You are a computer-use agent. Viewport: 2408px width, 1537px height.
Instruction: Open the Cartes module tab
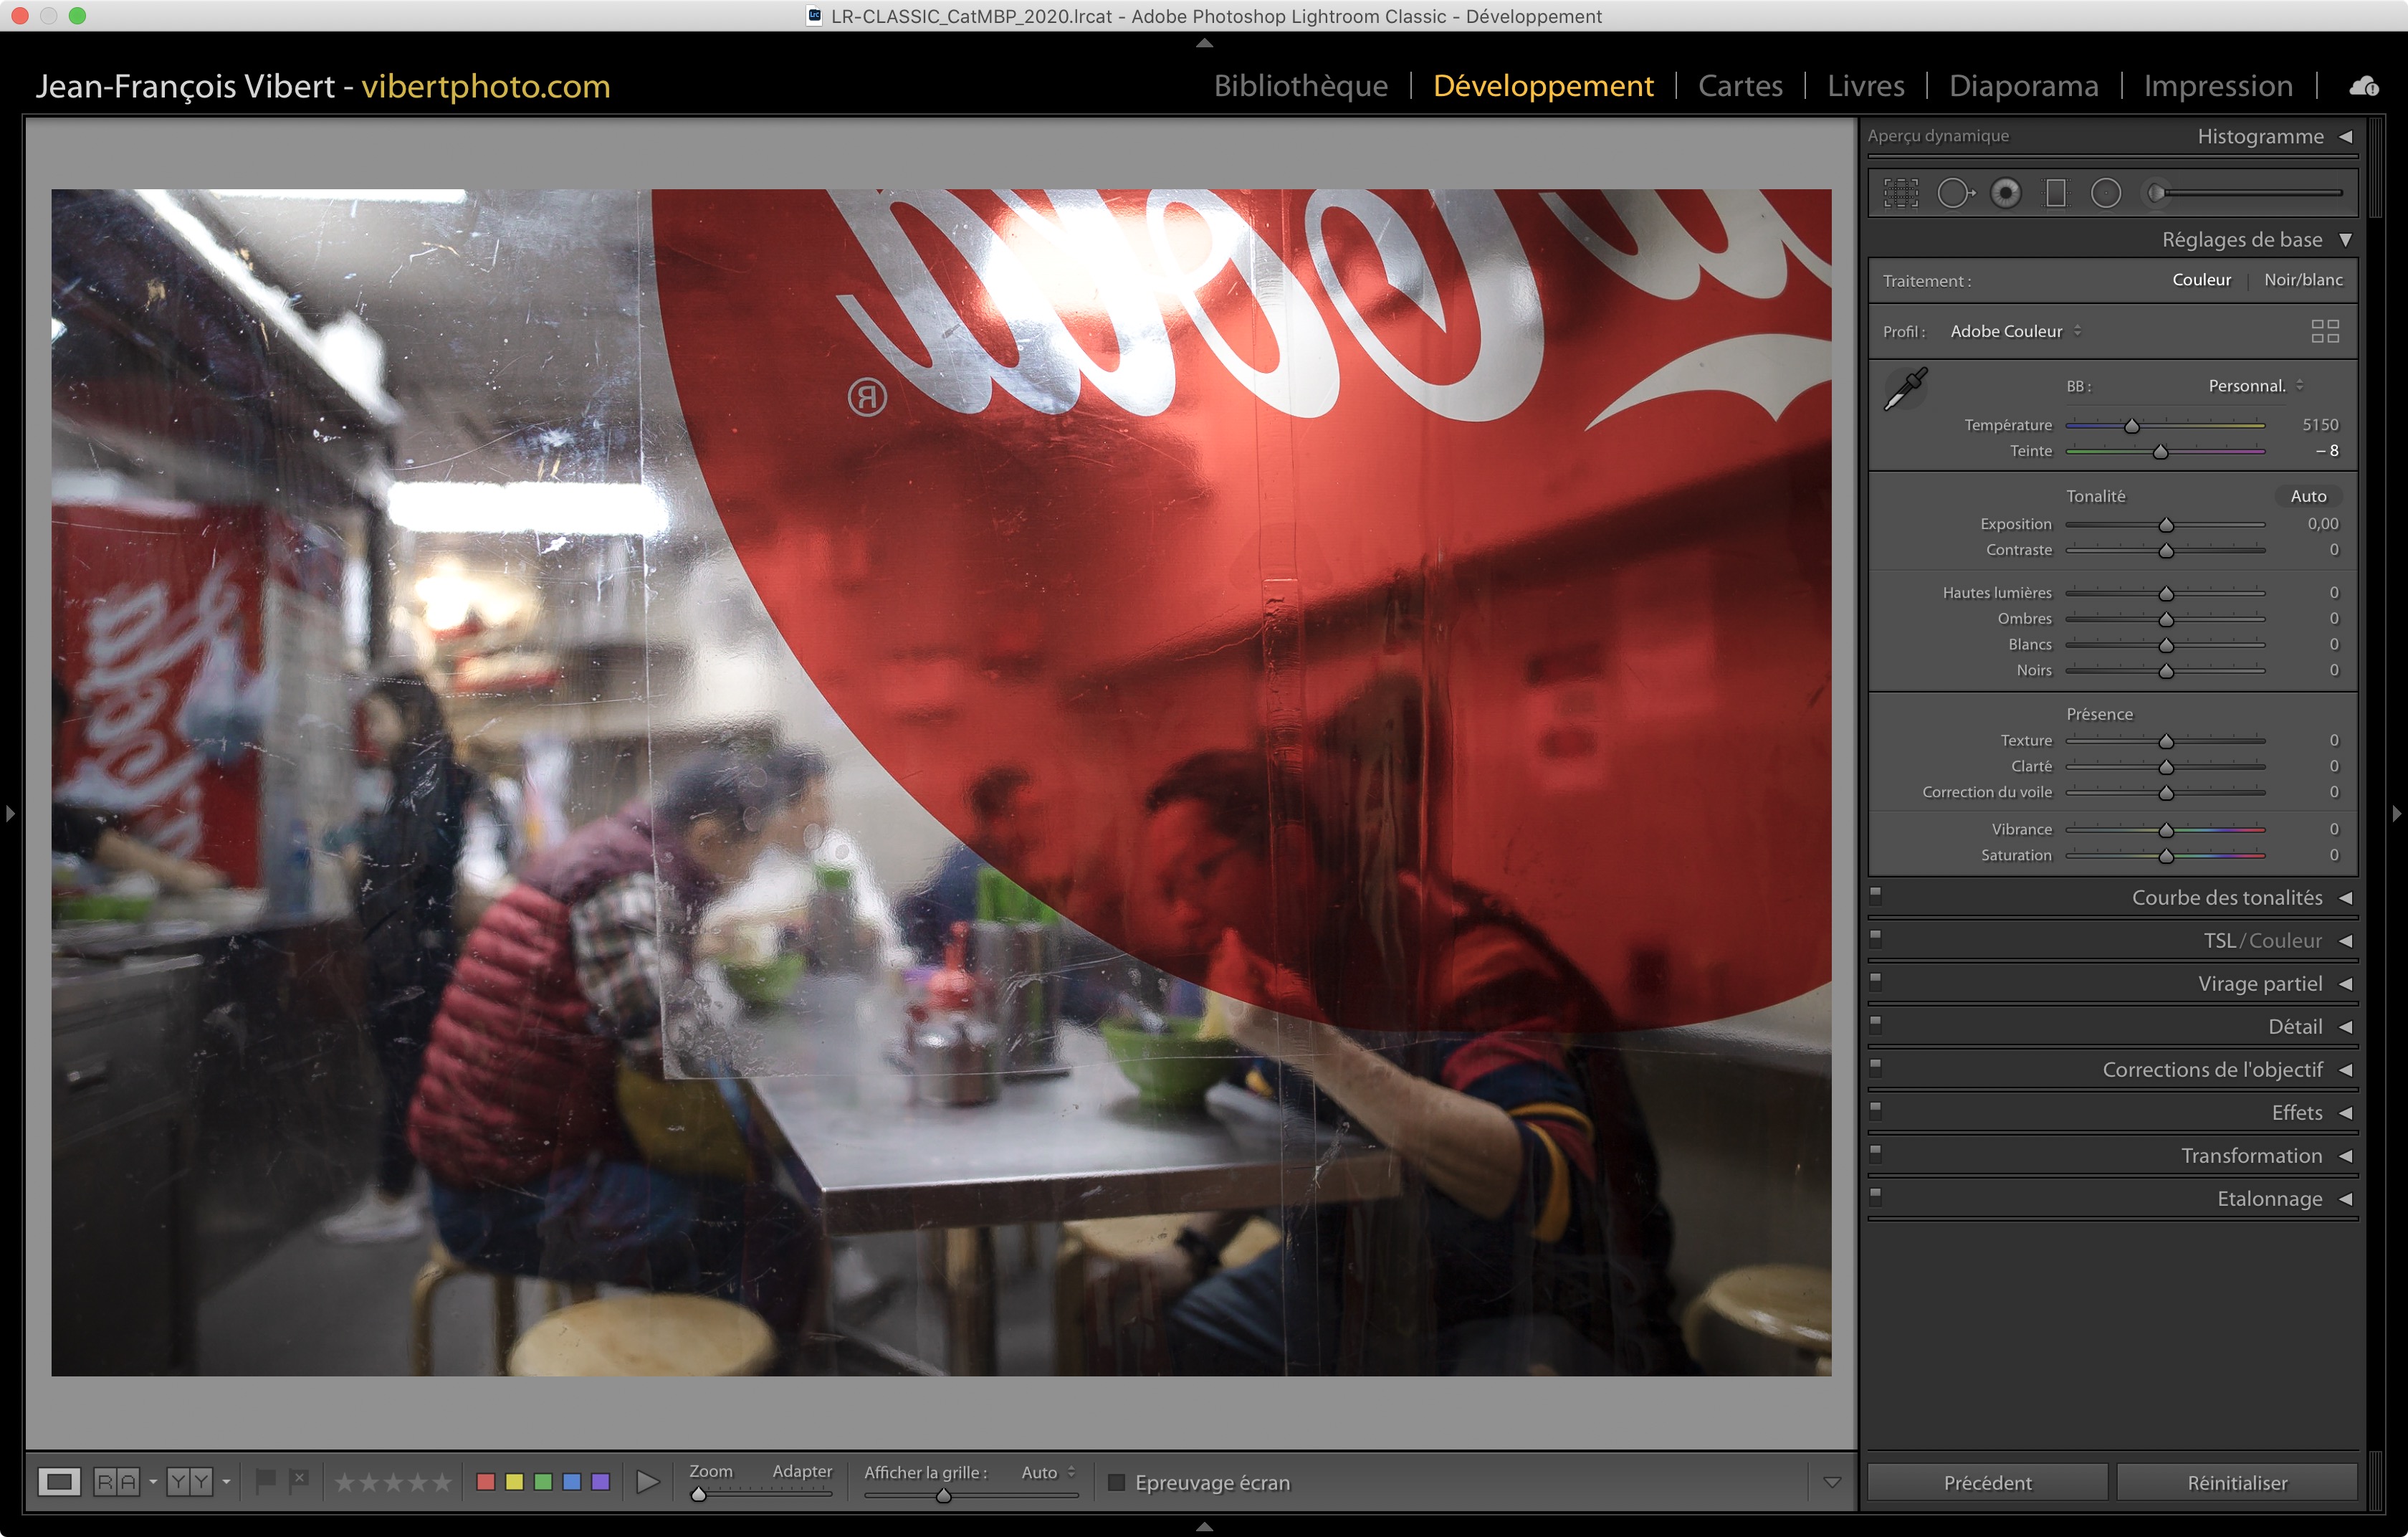coord(1740,86)
